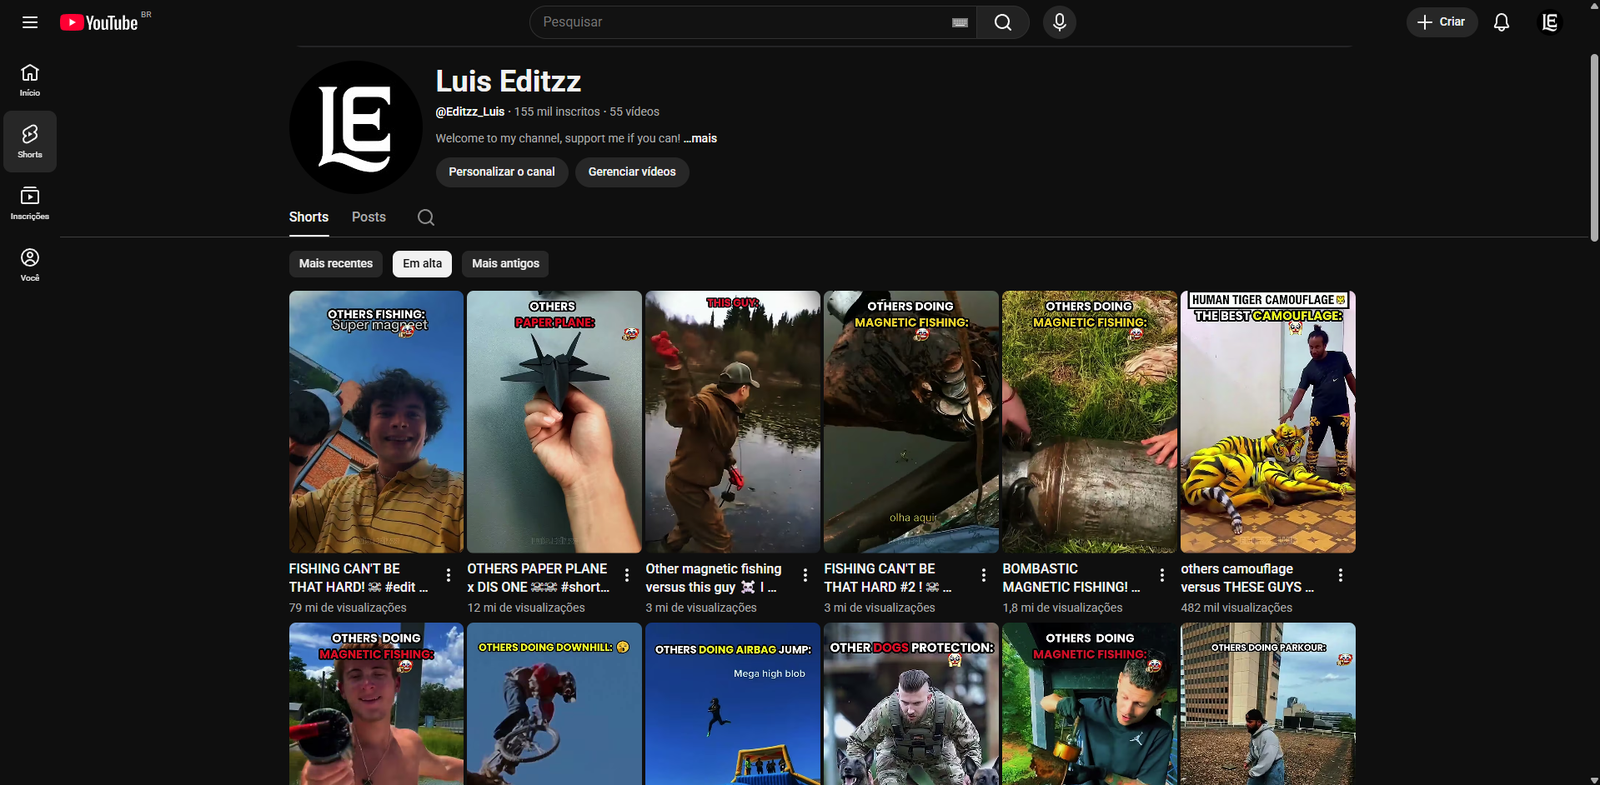The width and height of the screenshot is (1600, 785).
Task: Click the @Editzz_Luis channel handle
Action: click(470, 112)
